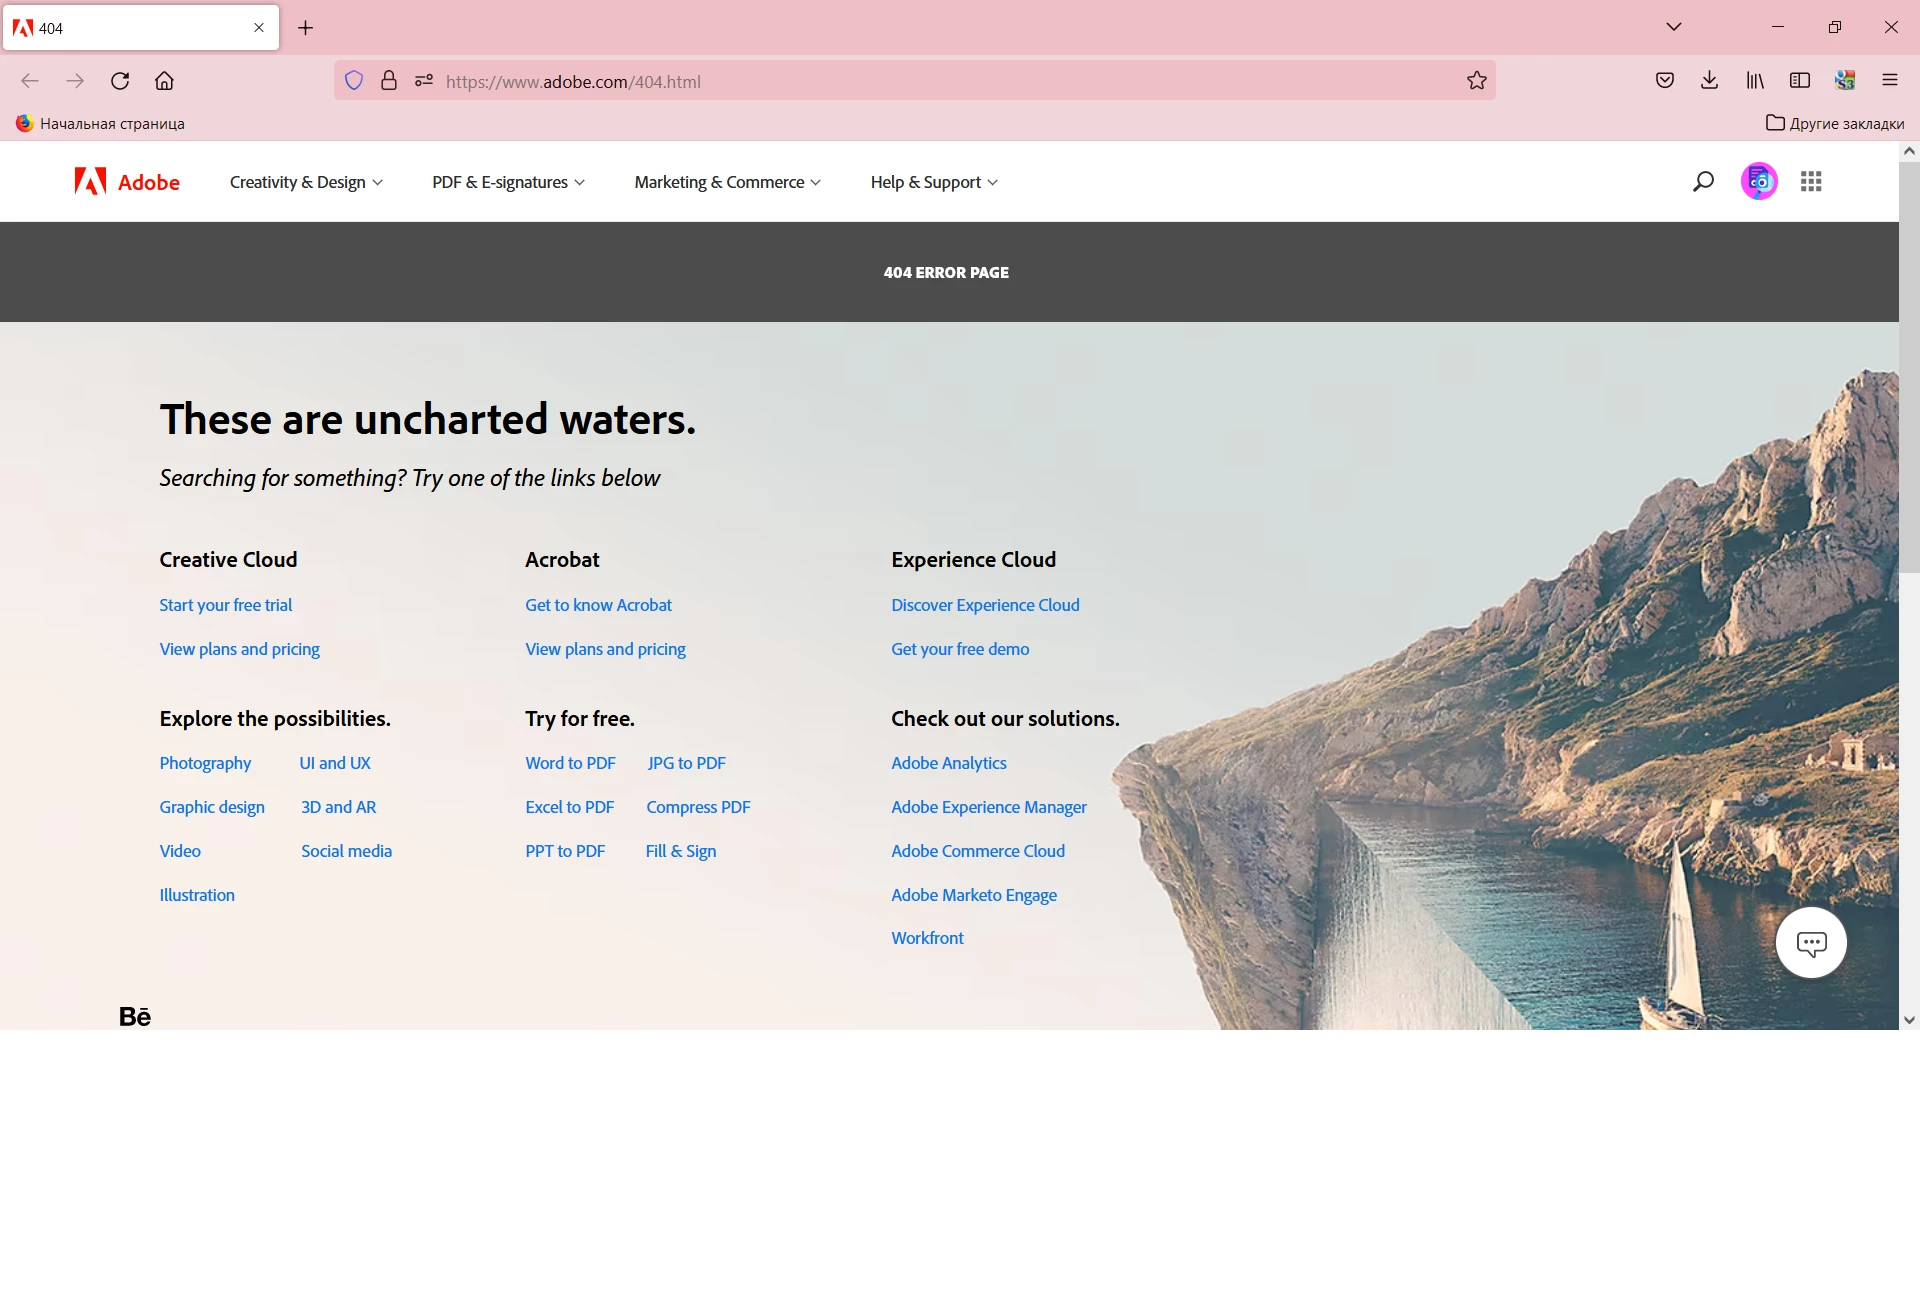Open the Help & Support dropdown

(x=934, y=182)
